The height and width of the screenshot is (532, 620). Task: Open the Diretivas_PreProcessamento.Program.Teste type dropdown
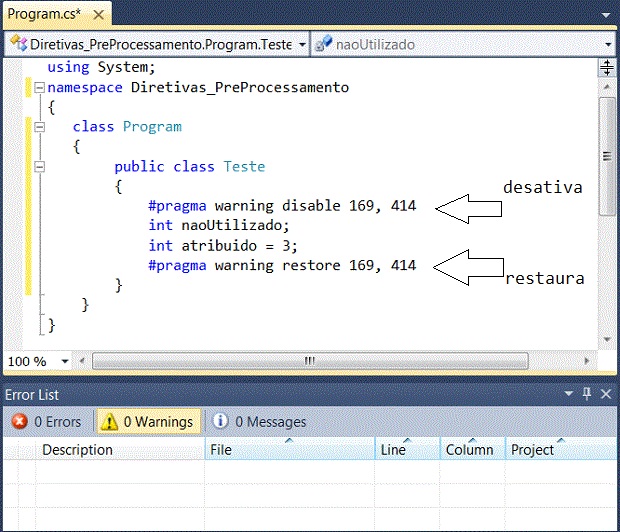coord(302,44)
